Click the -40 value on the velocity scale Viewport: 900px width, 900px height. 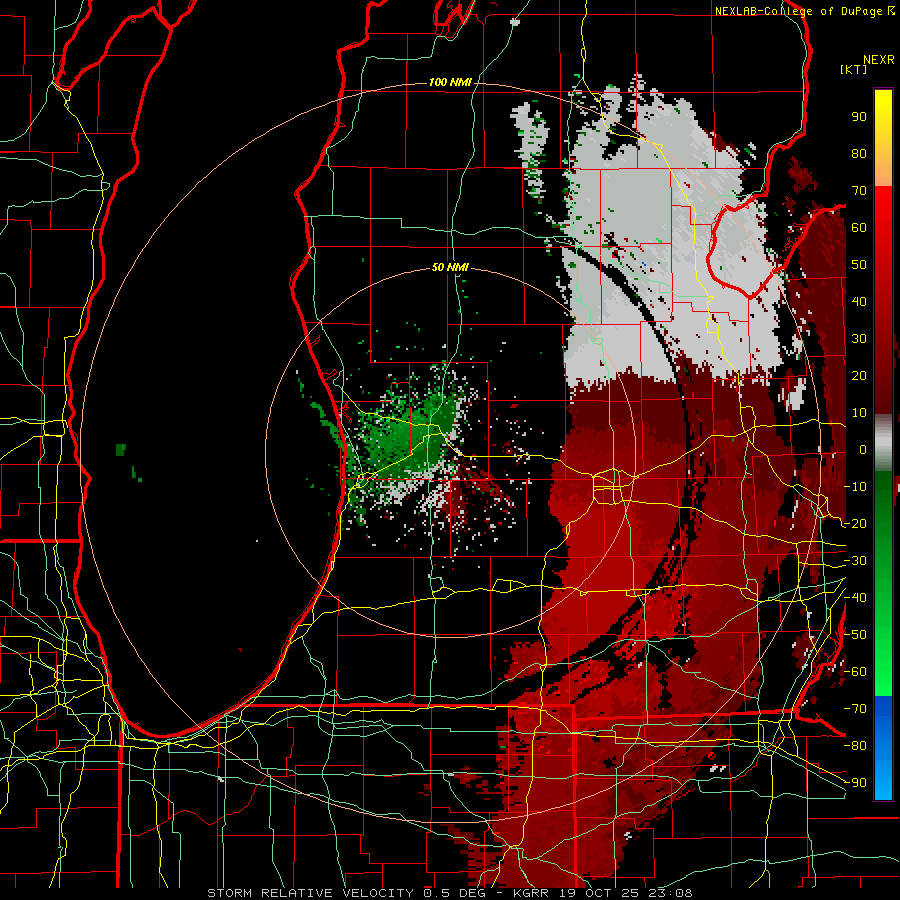pyautogui.click(x=855, y=598)
